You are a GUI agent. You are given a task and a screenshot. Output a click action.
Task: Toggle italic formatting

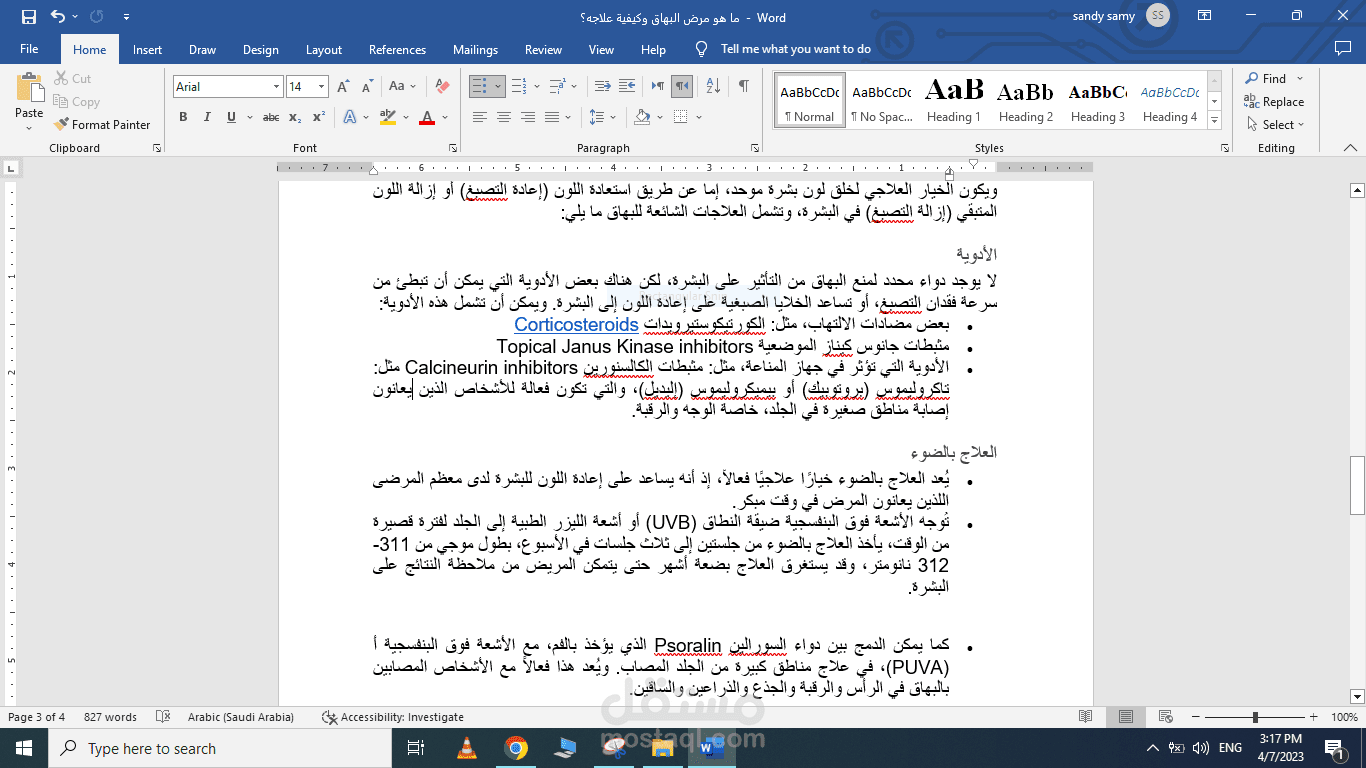click(207, 117)
